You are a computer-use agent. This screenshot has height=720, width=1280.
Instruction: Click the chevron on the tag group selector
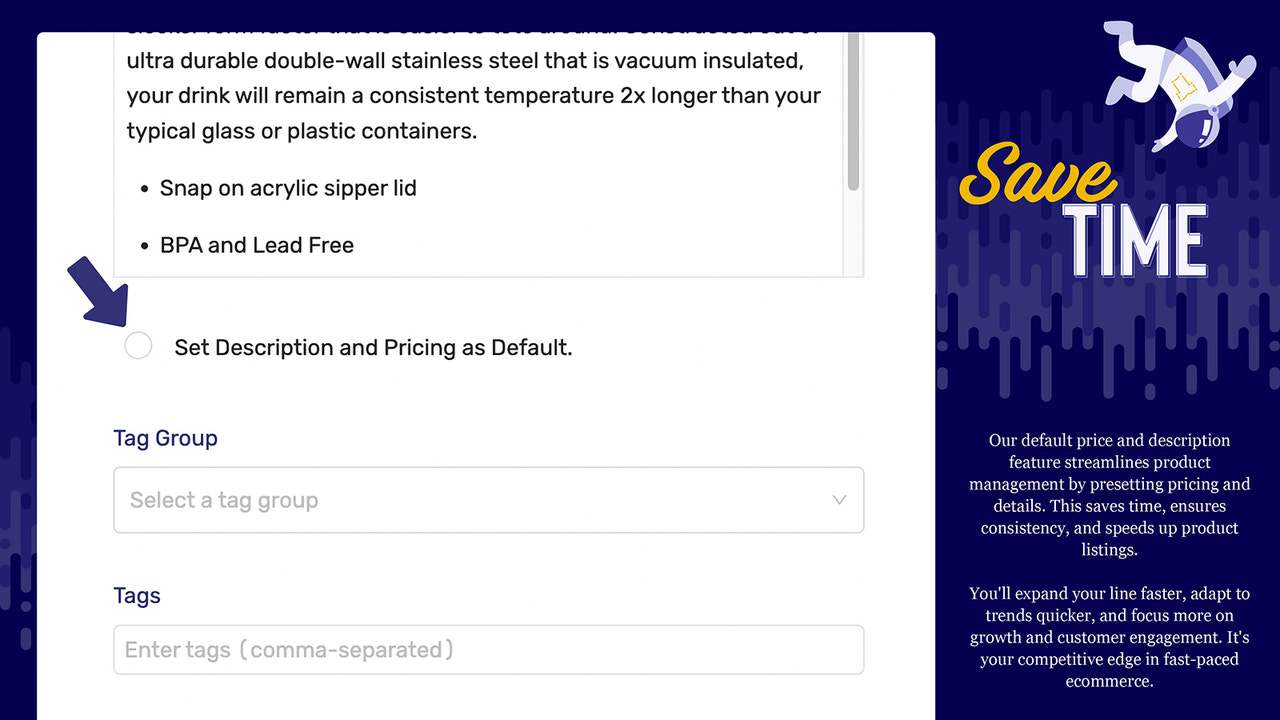[x=840, y=500]
